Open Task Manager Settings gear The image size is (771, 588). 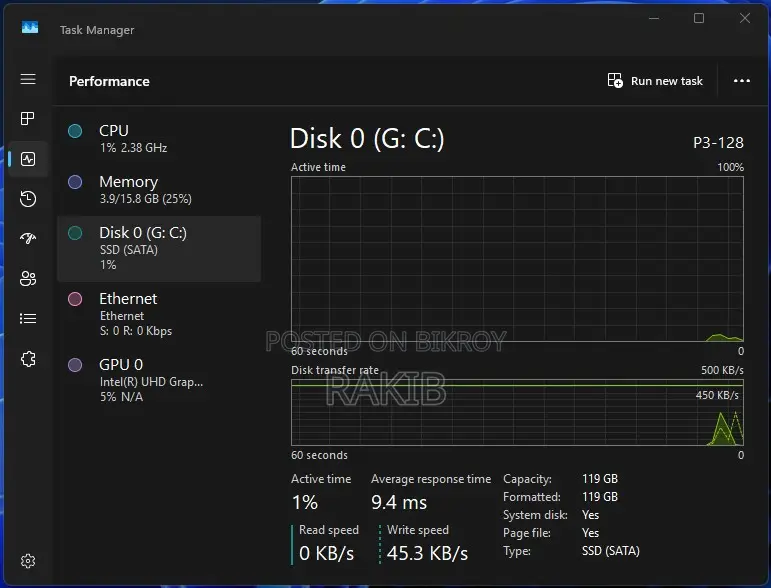click(x=28, y=561)
